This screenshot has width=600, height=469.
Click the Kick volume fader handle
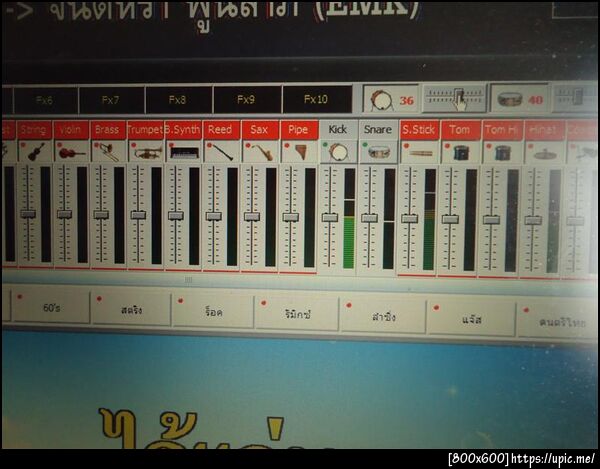coord(330,217)
